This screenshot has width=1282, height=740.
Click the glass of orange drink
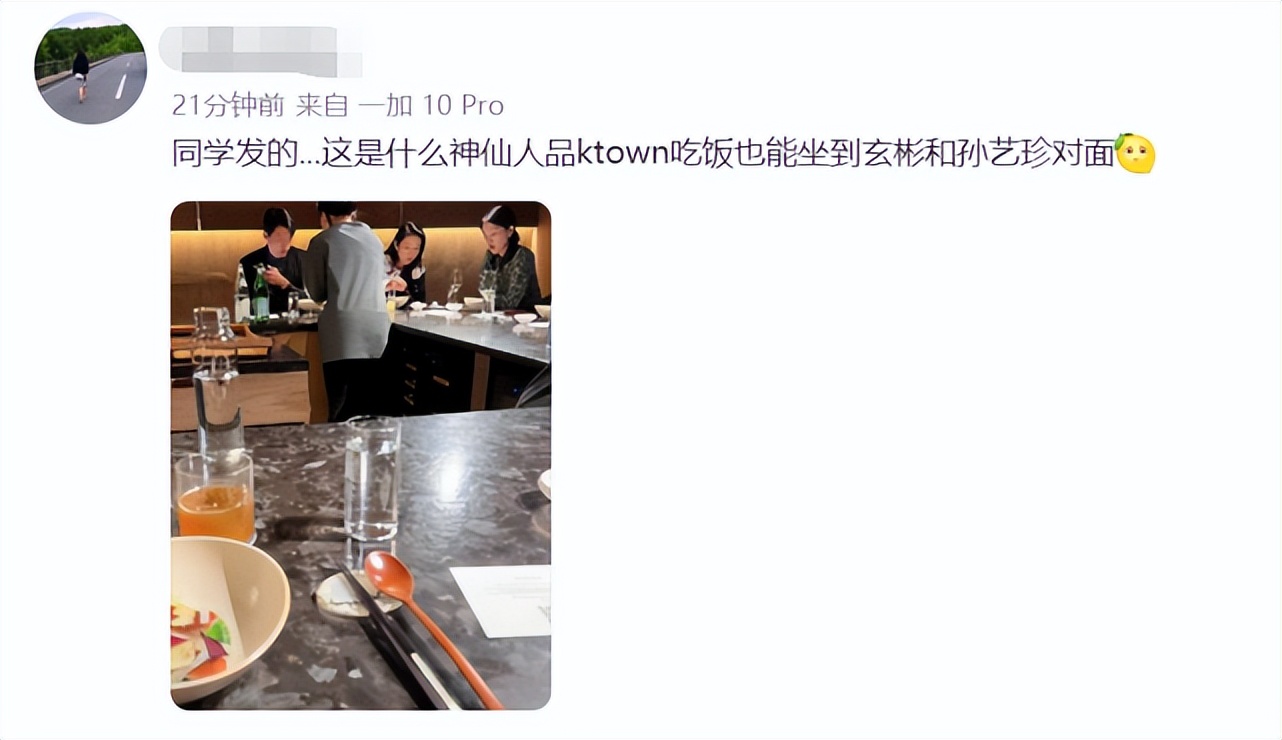tap(215, 497)
